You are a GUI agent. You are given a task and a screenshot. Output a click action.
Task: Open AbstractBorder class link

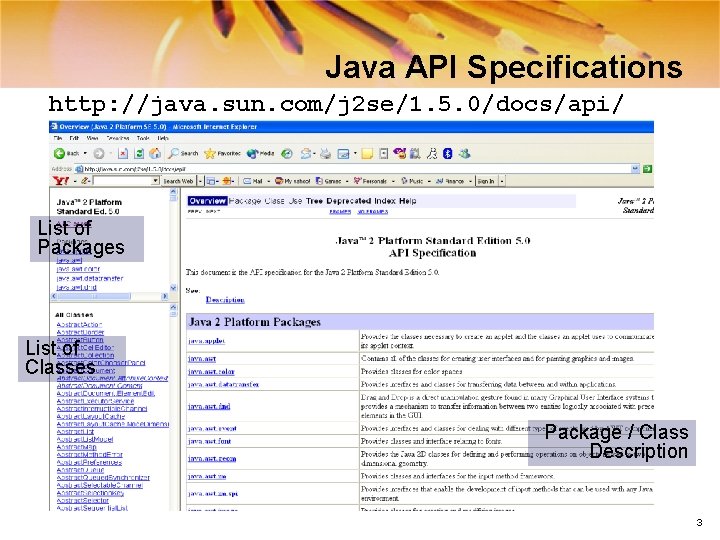click(80, 332)
